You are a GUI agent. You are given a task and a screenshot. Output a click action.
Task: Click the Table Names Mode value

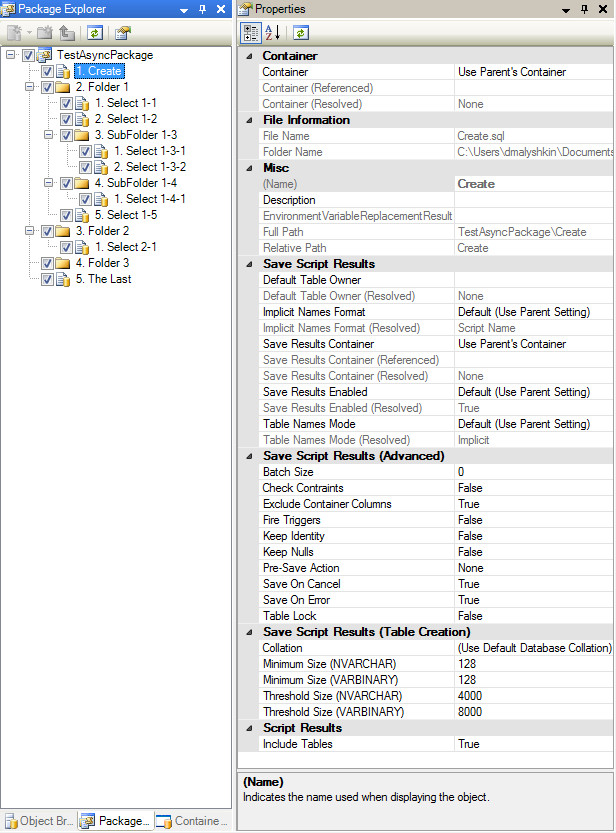(x=534, y=424)
